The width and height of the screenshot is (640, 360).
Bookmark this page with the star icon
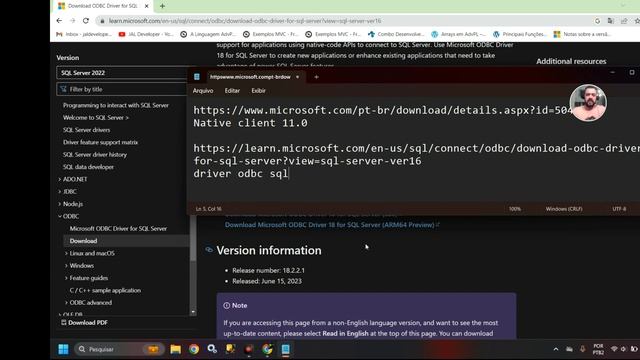(637, 21)
